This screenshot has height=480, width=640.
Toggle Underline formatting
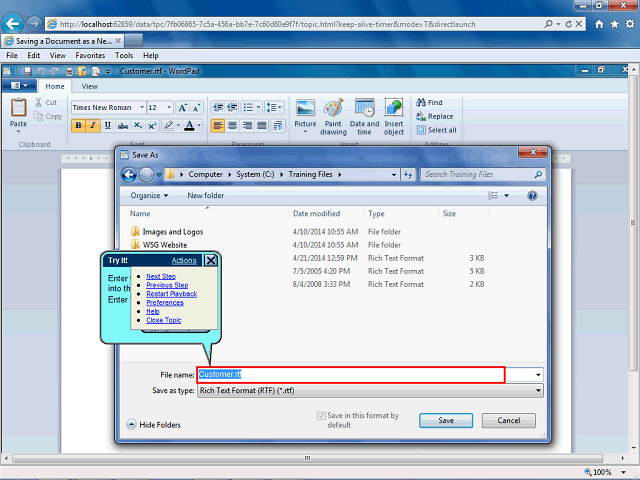tap(107, 126)
